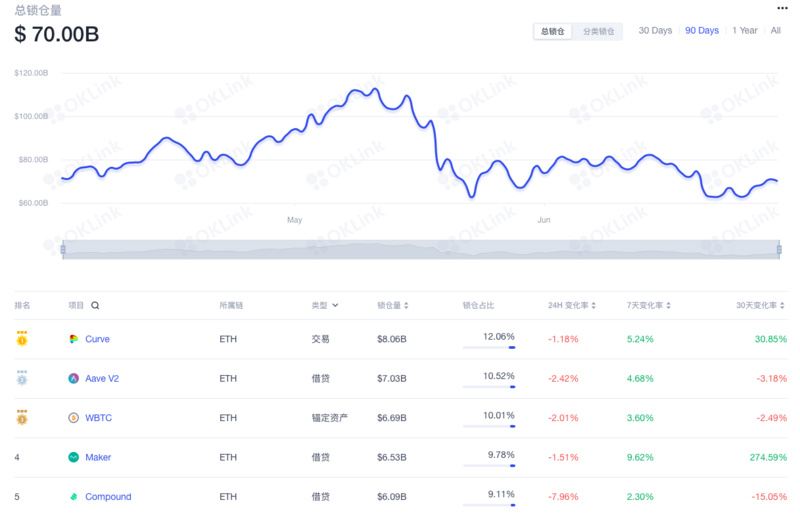Click the search magnifier beside 项目
Screen dimensions: 800x515
tap(95, 305)
